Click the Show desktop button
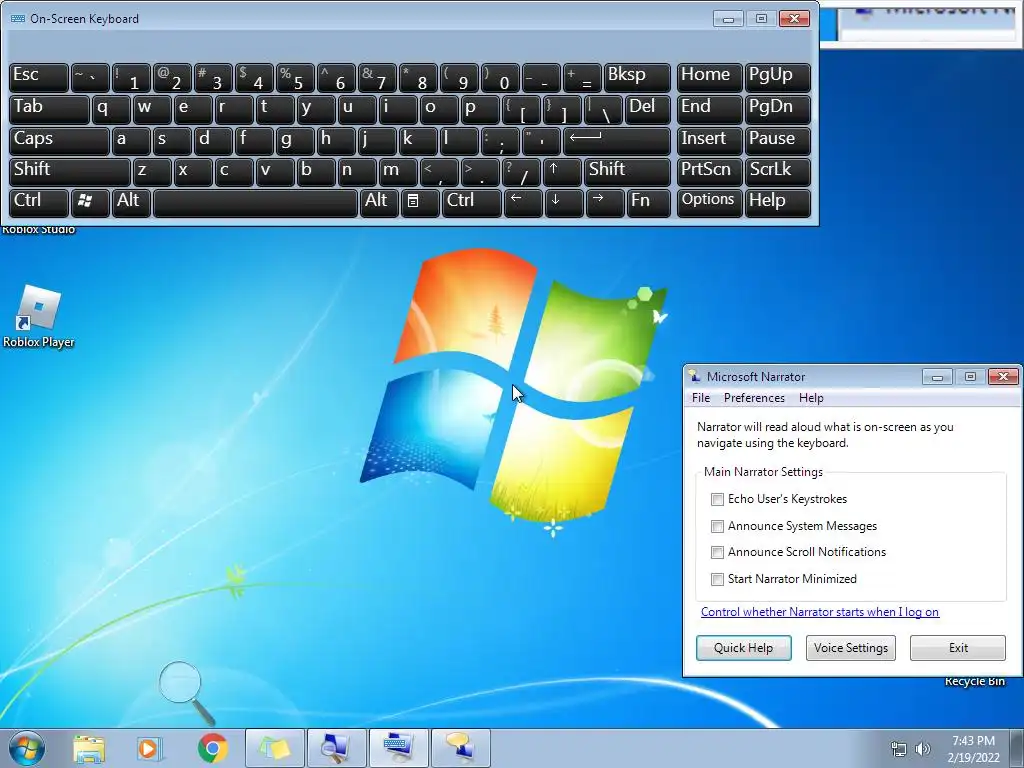The height and width of the screenshot is (768, 1024). [1016, 749]
